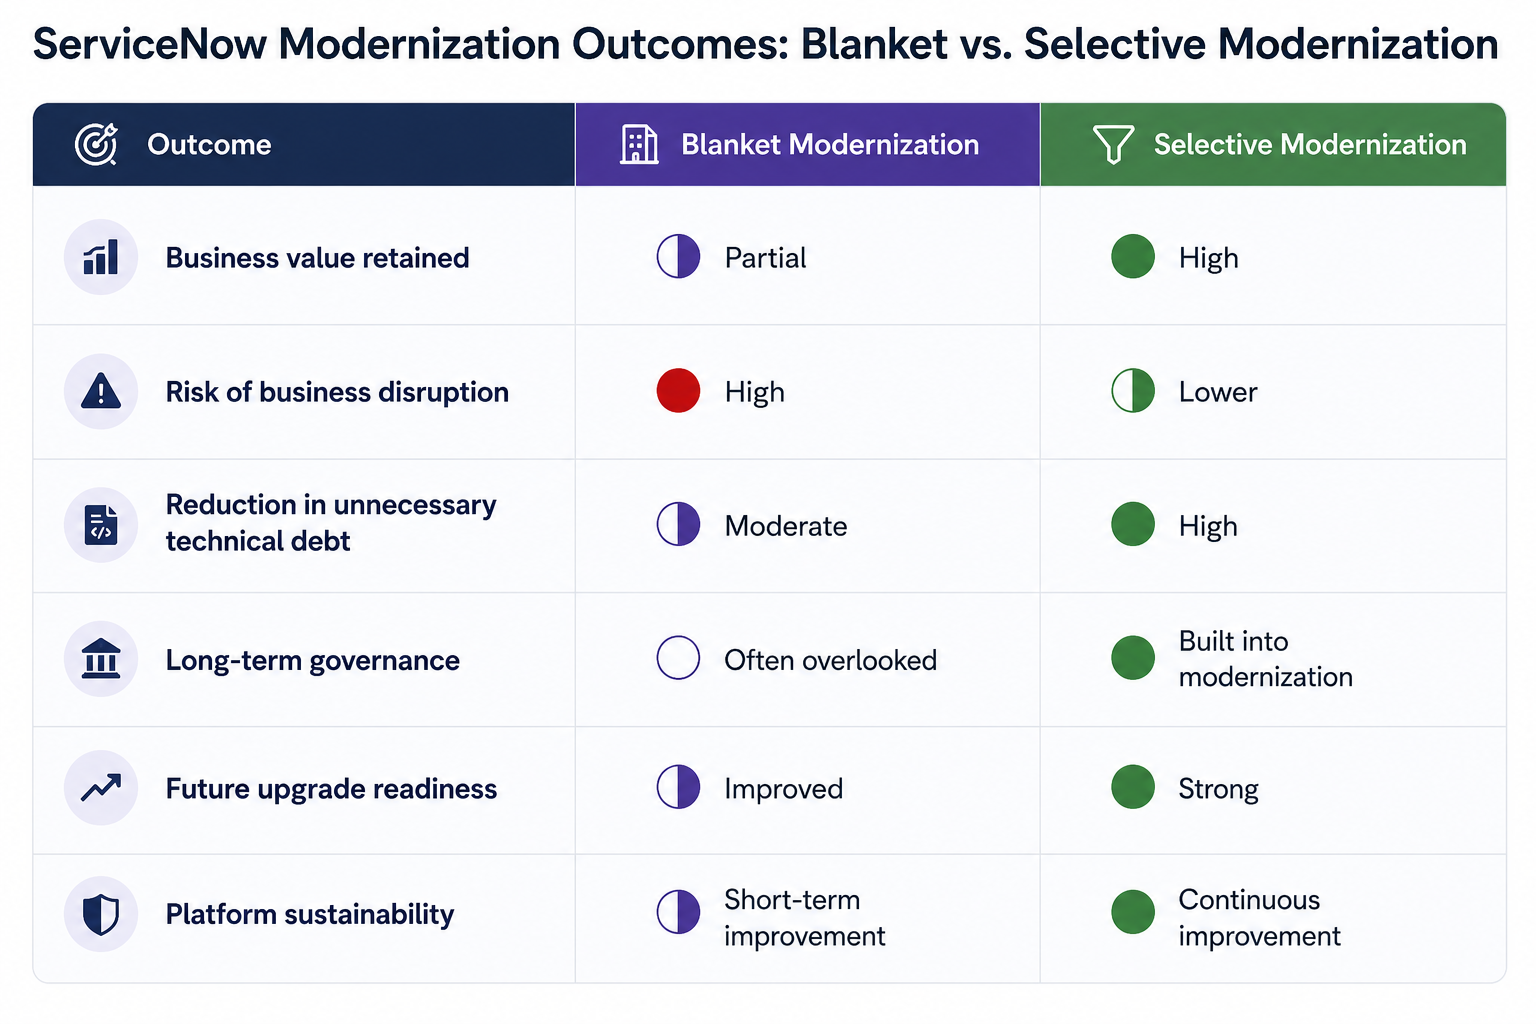1536x1024 pixels.
Task: Click the funnel icon for Selective Modernization
Action: pos(1113,144)
